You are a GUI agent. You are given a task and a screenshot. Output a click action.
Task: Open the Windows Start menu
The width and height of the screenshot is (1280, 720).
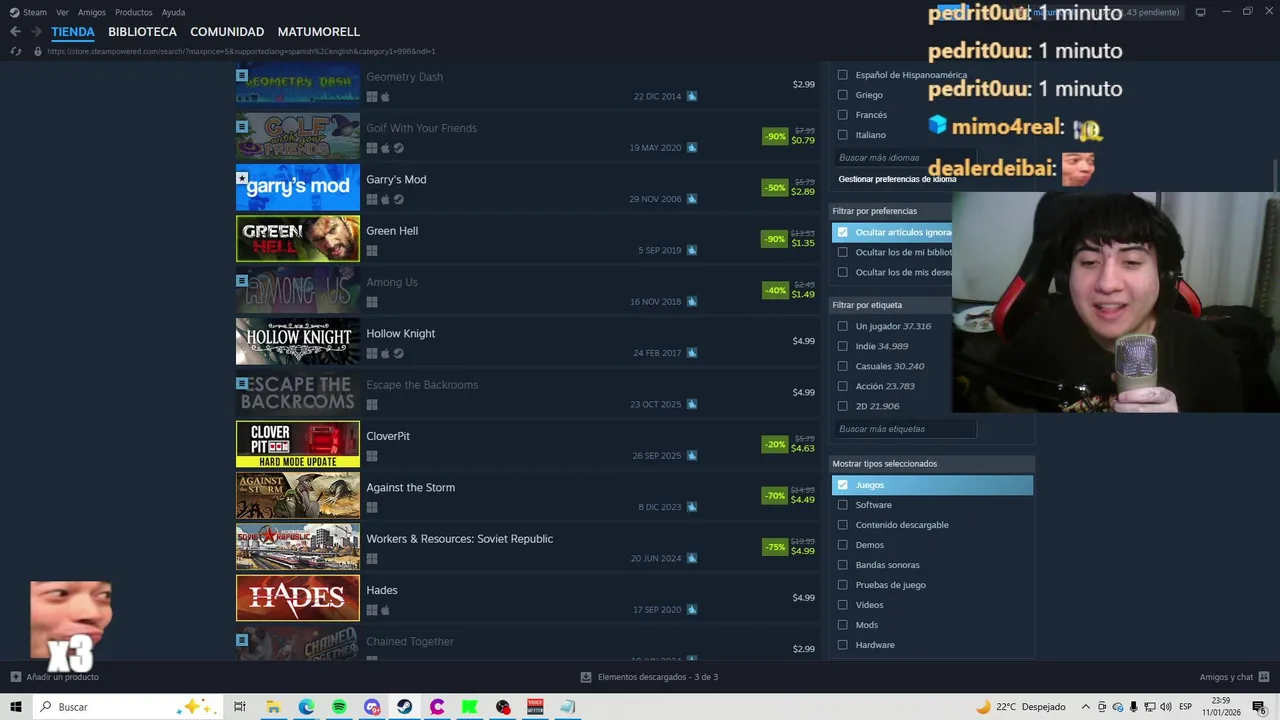pos(16,707)
